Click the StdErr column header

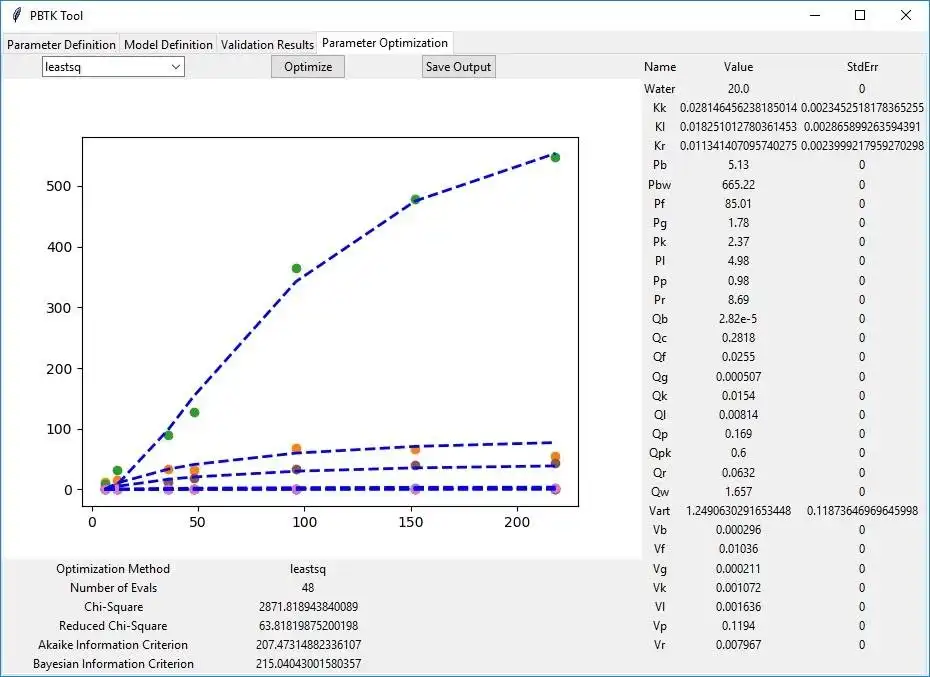pos(862,67)
